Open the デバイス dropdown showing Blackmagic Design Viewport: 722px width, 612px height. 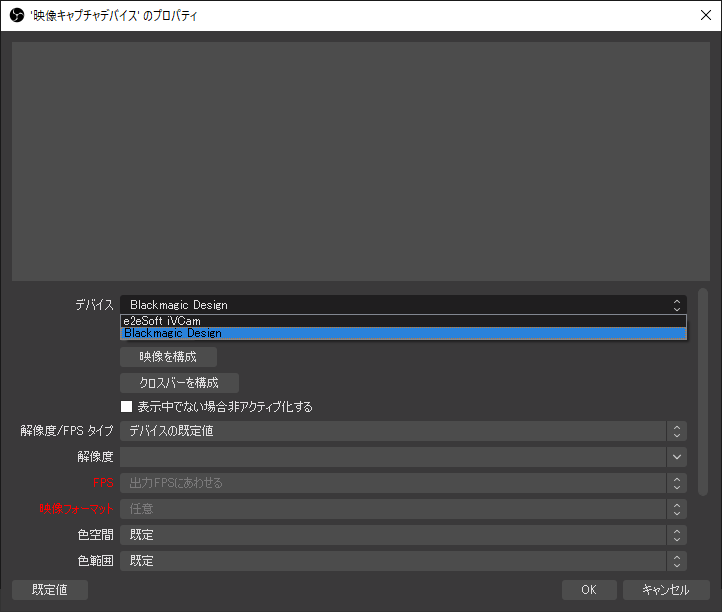click(x=403, y=305)
